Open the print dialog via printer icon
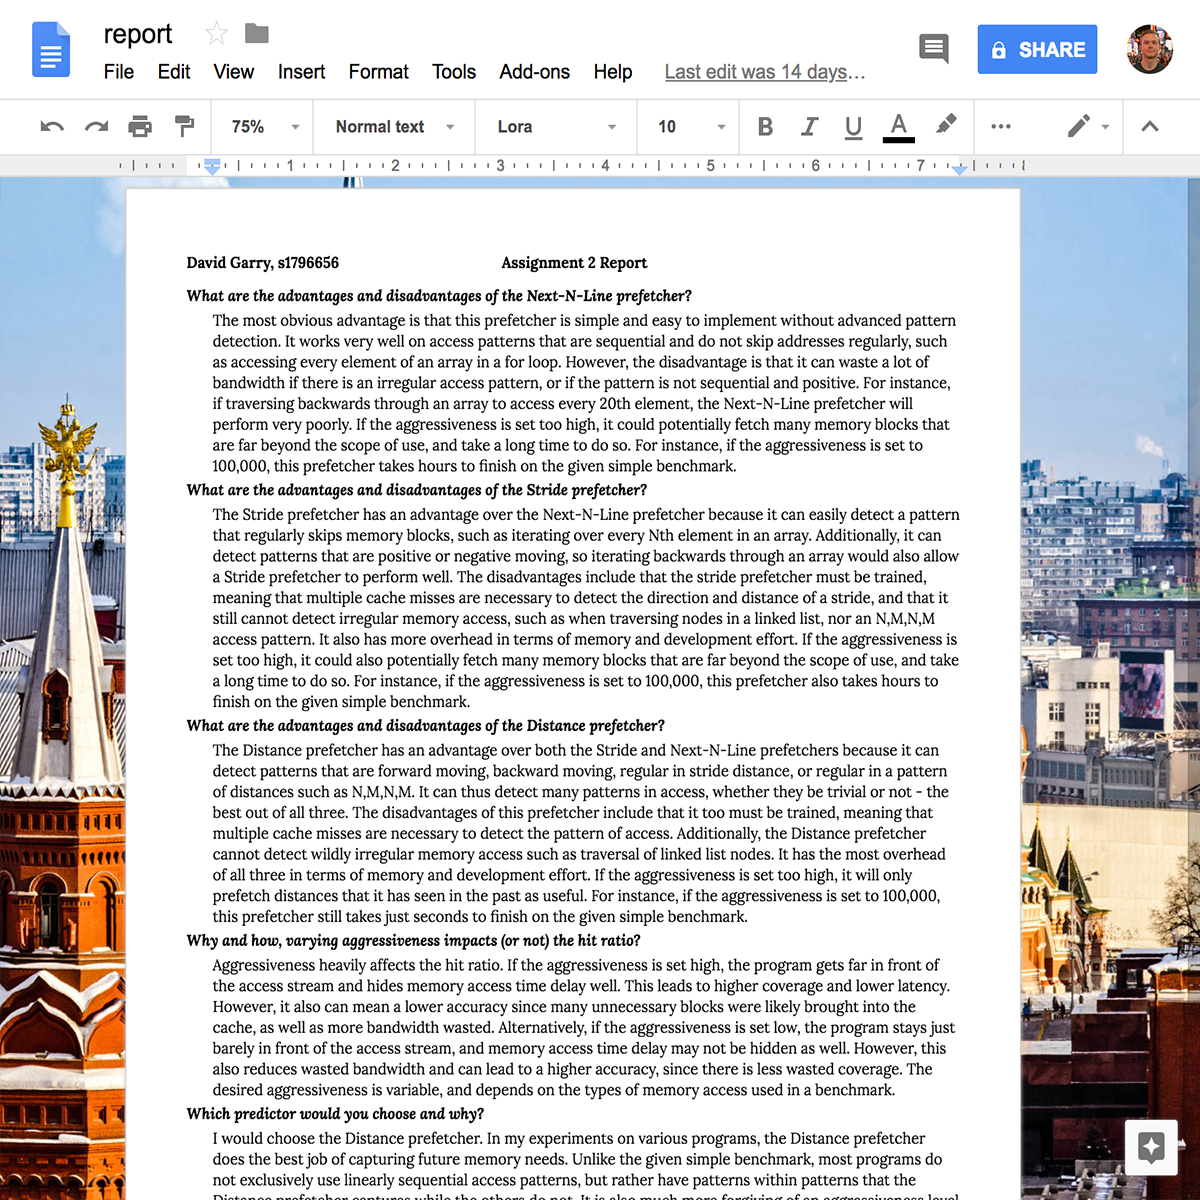The width and height of the screenshot is (1200, 1200). [x=140, y=127]
